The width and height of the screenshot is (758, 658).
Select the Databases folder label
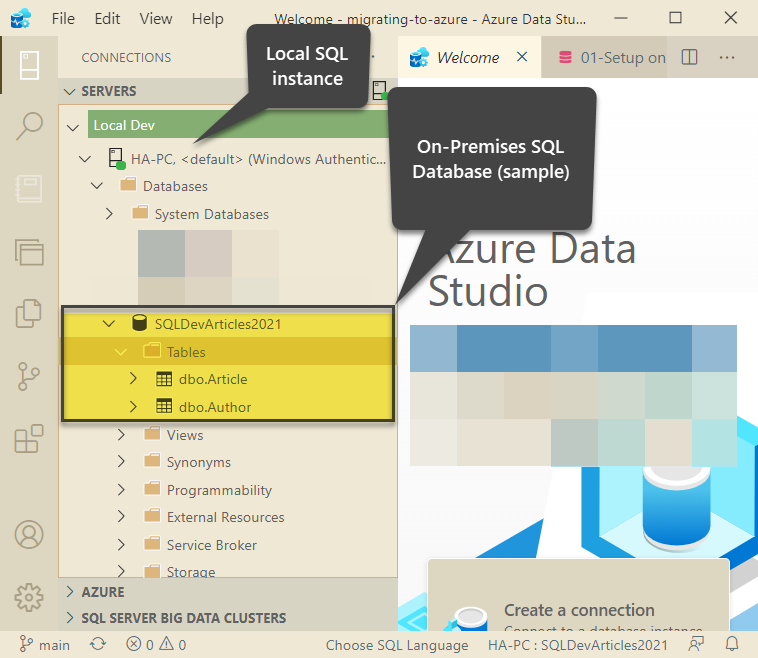tap(175, 186)
